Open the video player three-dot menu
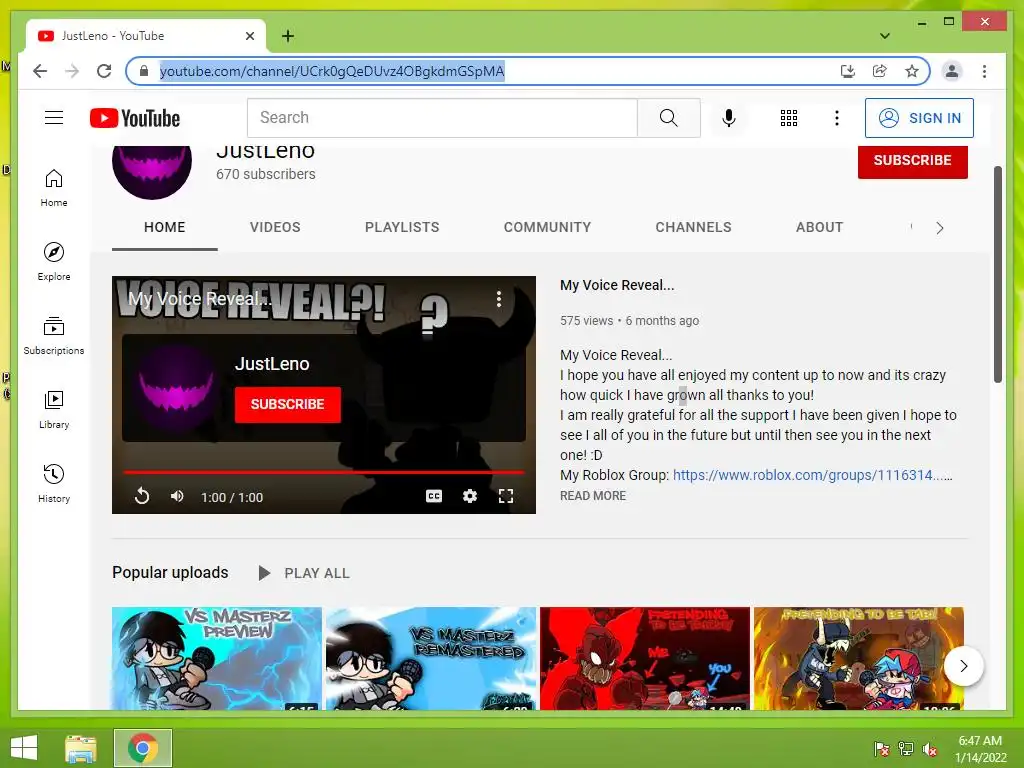Image resolution: width=1024 pixels, height=768 pixels. 499,299
